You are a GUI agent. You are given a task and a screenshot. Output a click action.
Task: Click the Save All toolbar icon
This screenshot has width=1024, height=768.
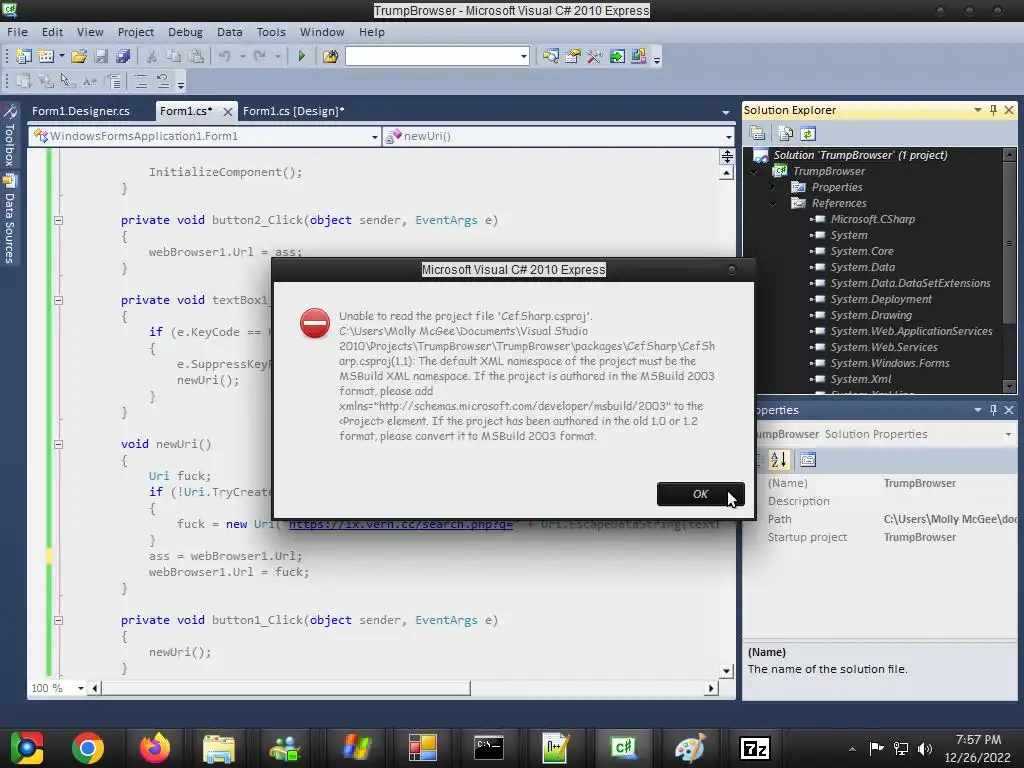(x=123, y=56)
